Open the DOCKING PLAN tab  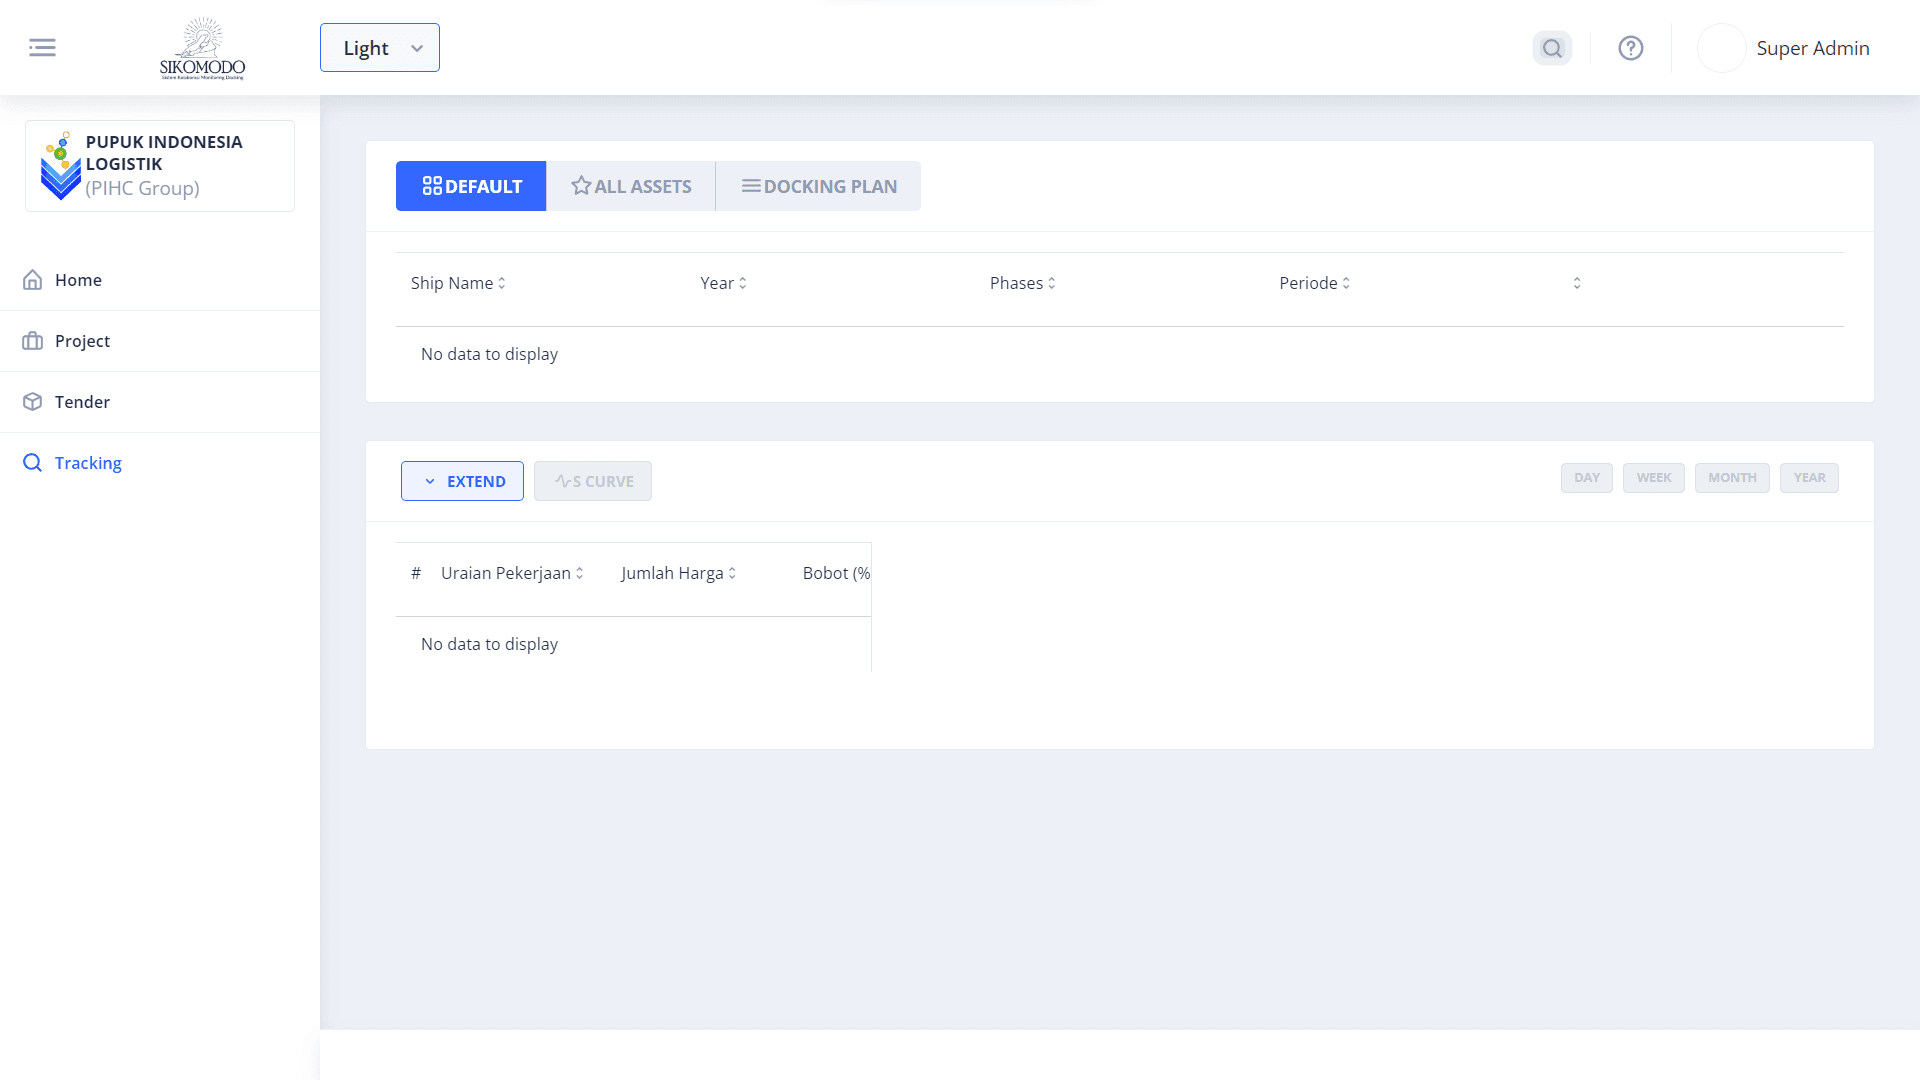pyautogui.click(x=818, y=186)
